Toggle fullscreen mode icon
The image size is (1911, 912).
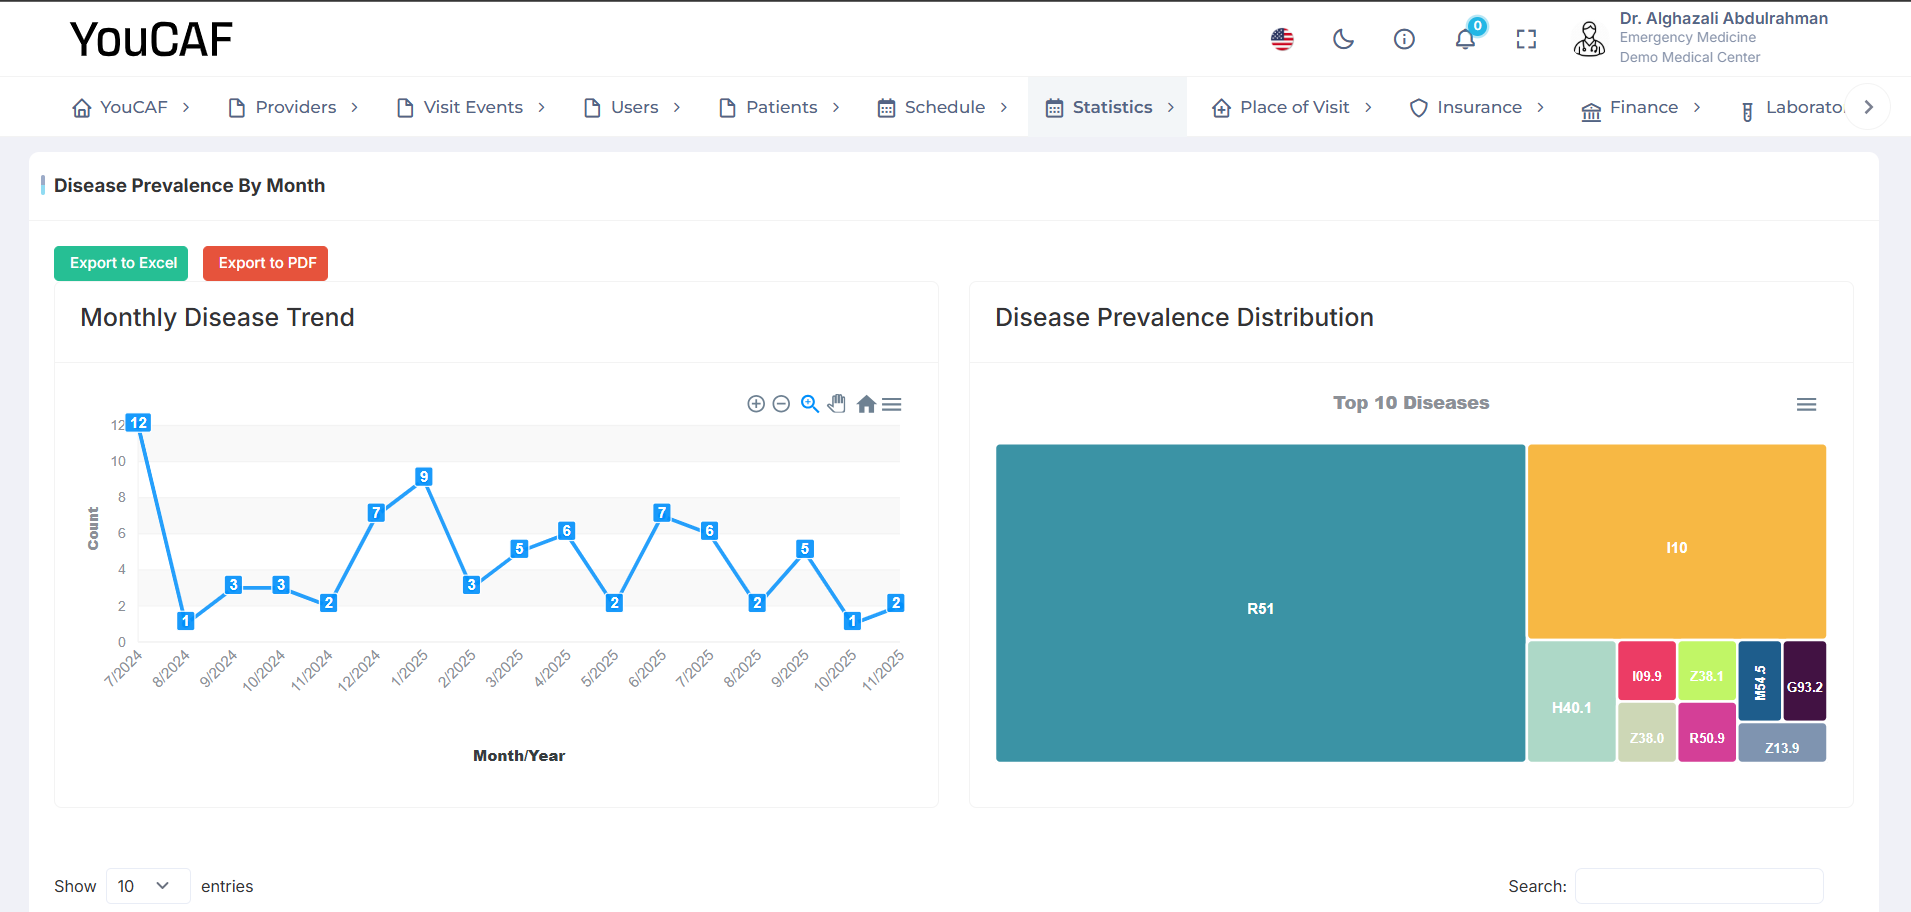[x=1526, y=39]
